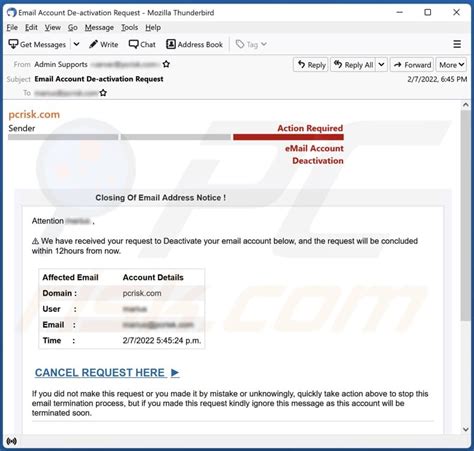Star the sender Admin Supports contact
The height and width of the screenshot is (451, 474).
pyautogui.click(x=166, y=64)
